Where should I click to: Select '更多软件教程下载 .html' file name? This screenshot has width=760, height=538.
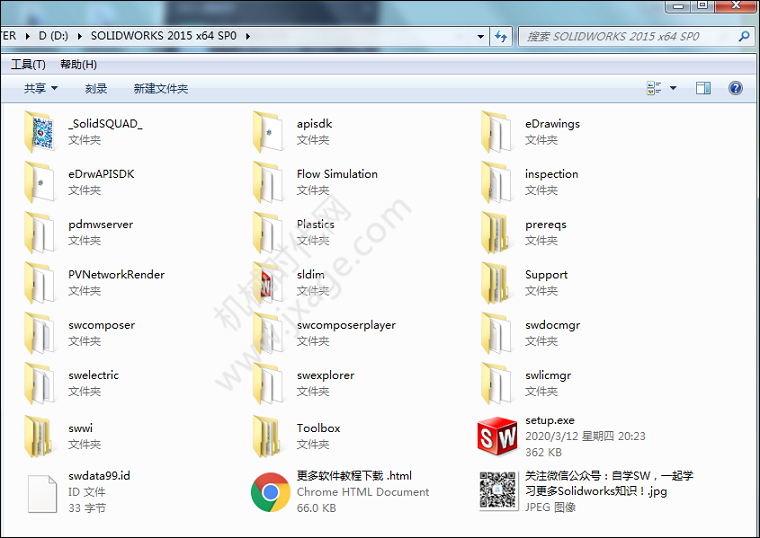tap(354, 476)
